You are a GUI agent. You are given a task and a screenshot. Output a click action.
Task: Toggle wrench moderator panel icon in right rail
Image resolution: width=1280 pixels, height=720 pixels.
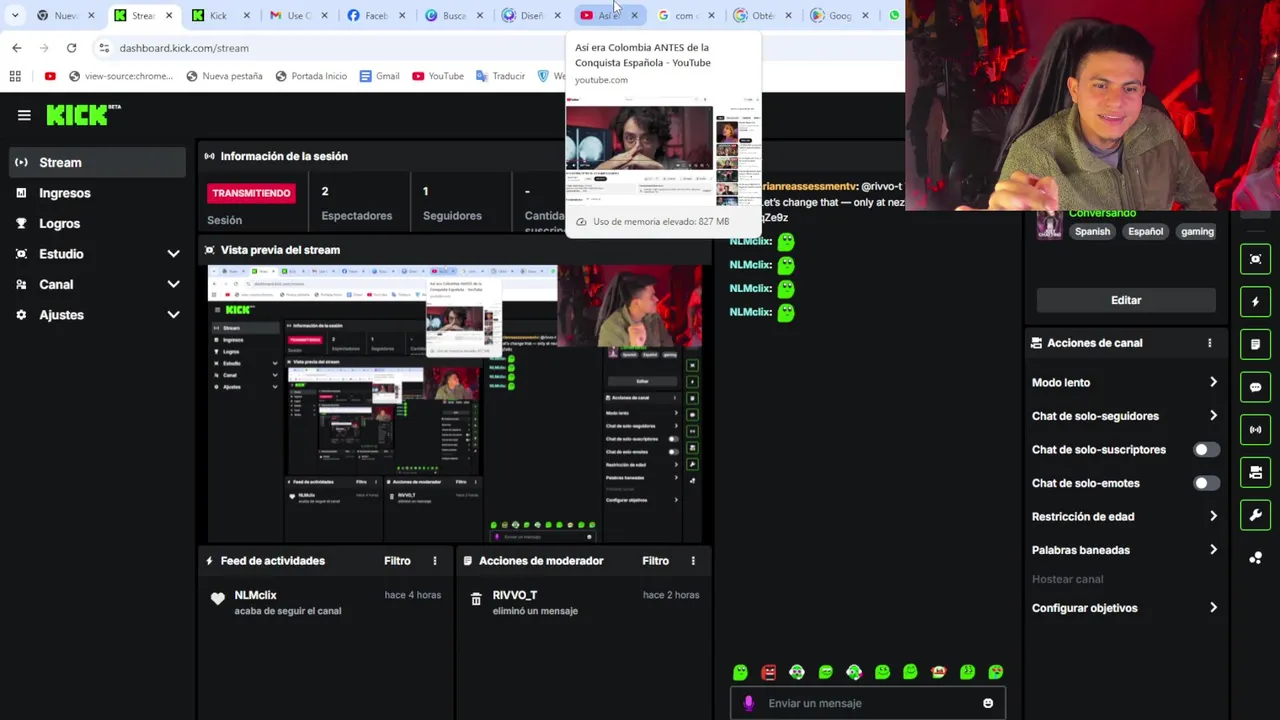(1255, 516)
